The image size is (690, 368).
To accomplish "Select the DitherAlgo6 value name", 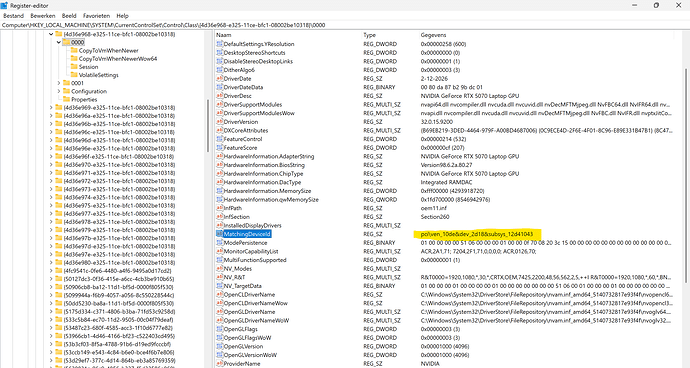I will pyautogui.click(x=239, y=70).
